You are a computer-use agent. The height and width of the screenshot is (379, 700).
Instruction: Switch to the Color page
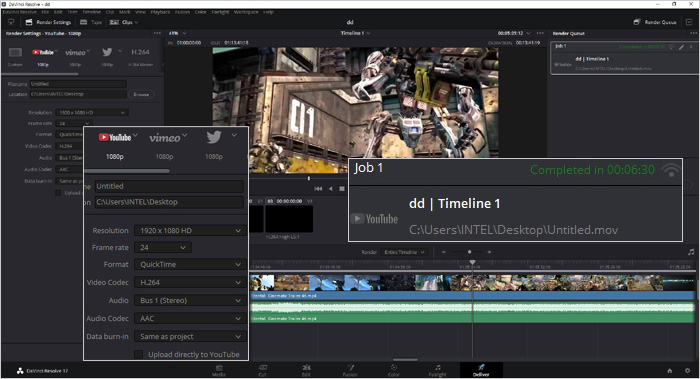pos(394,371)
